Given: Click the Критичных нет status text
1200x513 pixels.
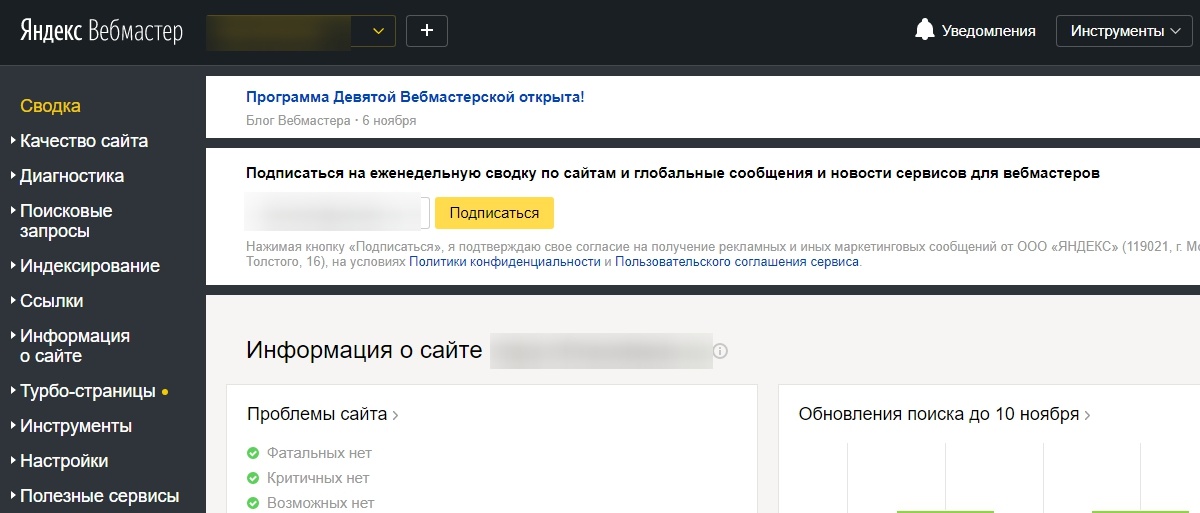Looking at the screenshot, I should click(x=318, y=478).
